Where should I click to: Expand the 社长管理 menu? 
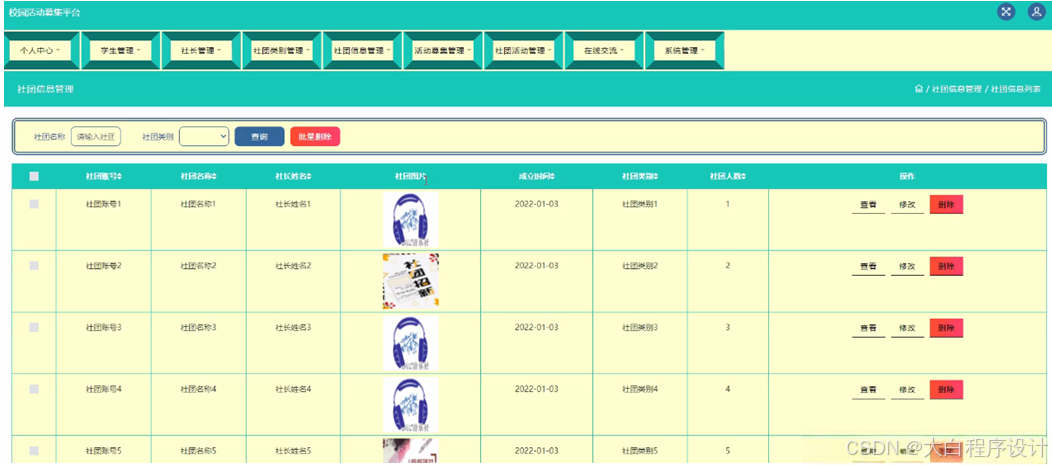pyautogui.click(x=201, y=50)
